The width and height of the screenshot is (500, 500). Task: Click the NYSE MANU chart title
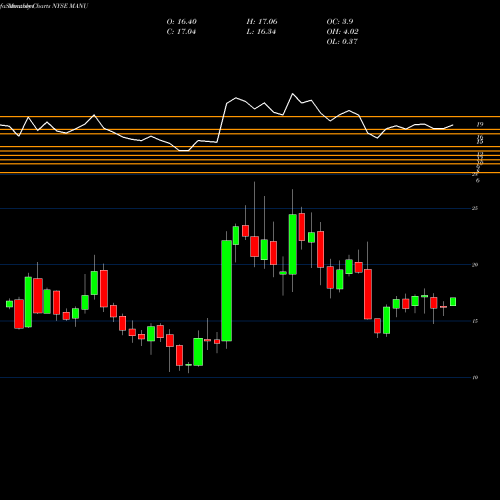coord(44,6)
